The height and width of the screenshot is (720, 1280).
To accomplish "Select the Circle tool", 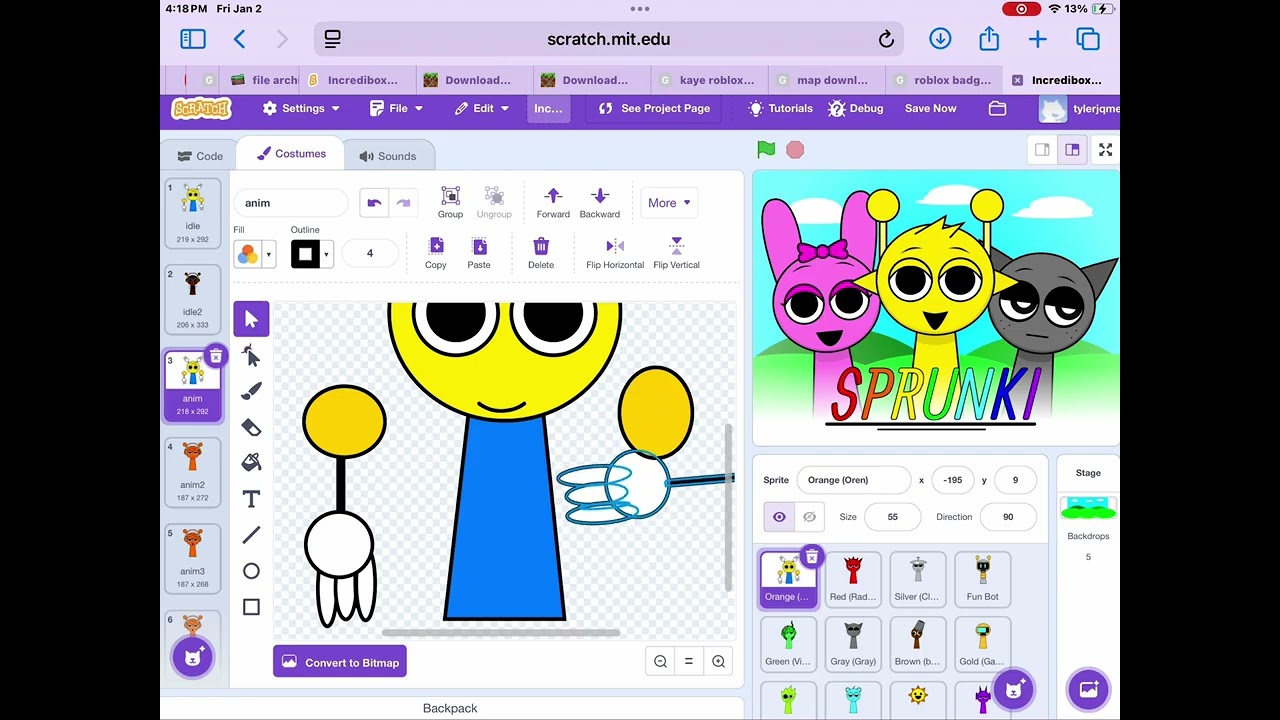I will coord(251,571).
